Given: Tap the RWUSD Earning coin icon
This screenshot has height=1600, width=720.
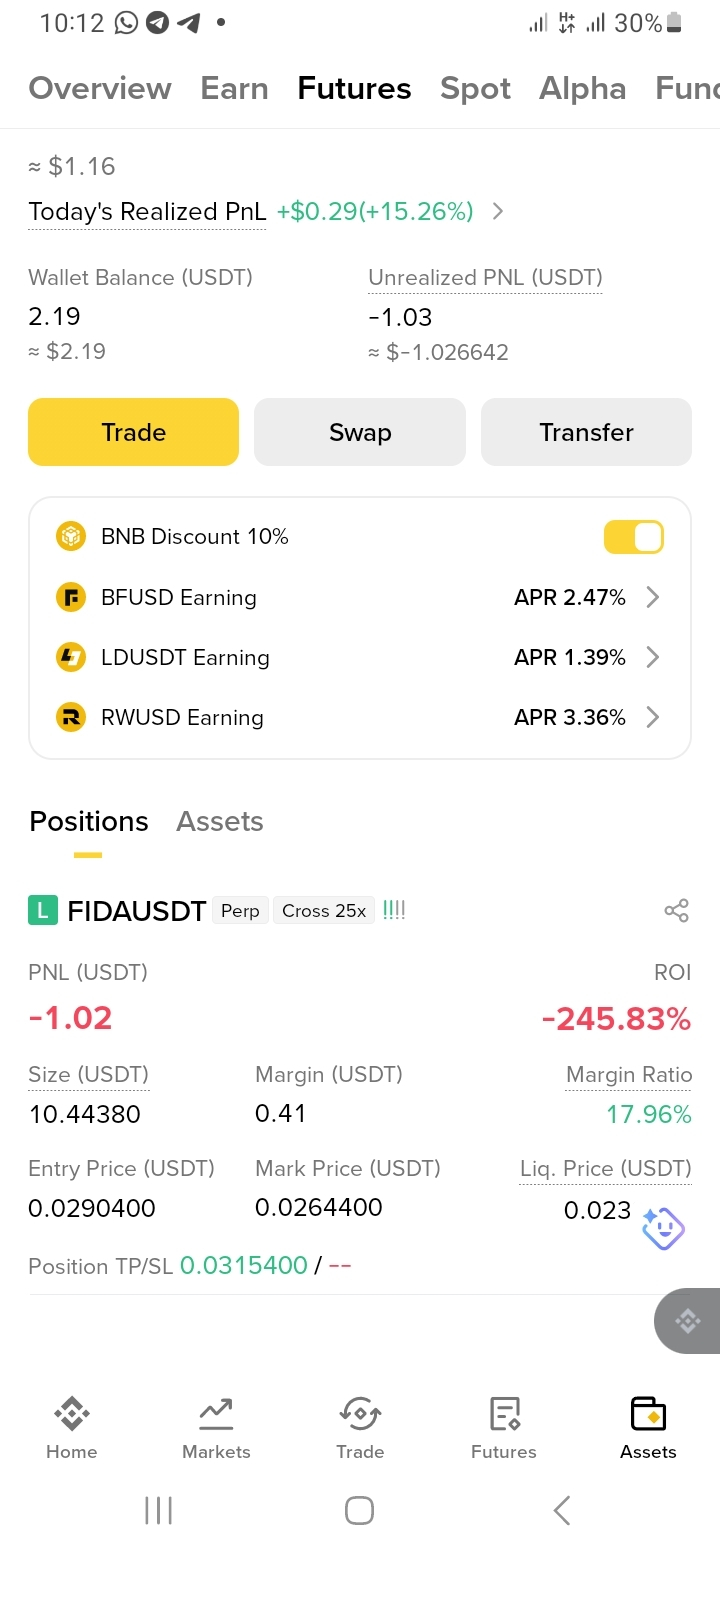Looking at the screenshot, I should (x=71, y=717).
